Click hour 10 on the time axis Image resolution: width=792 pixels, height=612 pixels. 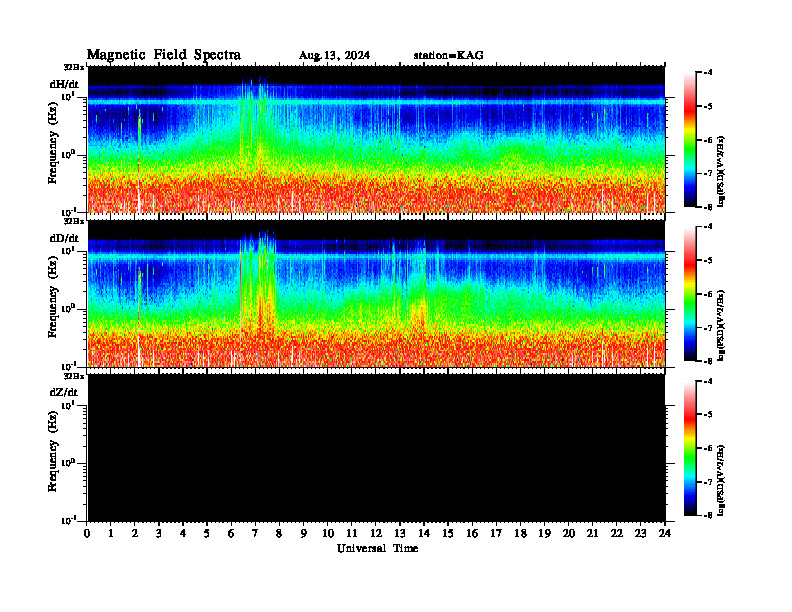[328, 534]
